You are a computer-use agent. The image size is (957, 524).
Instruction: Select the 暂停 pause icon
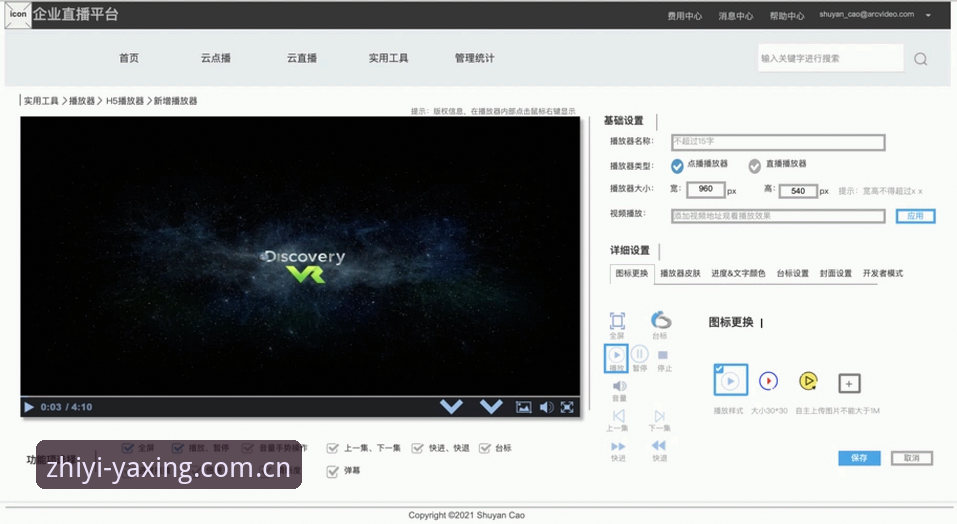pos(640,354)
